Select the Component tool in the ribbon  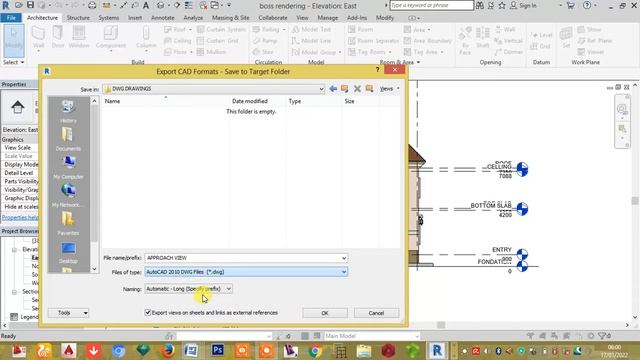pyautogui.click(x=111, y=38)
